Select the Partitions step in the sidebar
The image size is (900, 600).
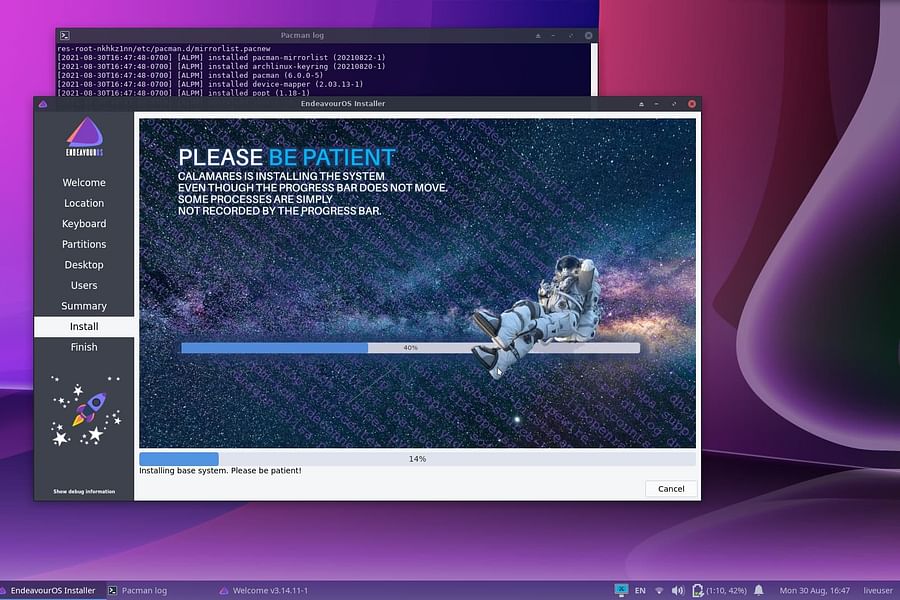(x=83, y=244)
